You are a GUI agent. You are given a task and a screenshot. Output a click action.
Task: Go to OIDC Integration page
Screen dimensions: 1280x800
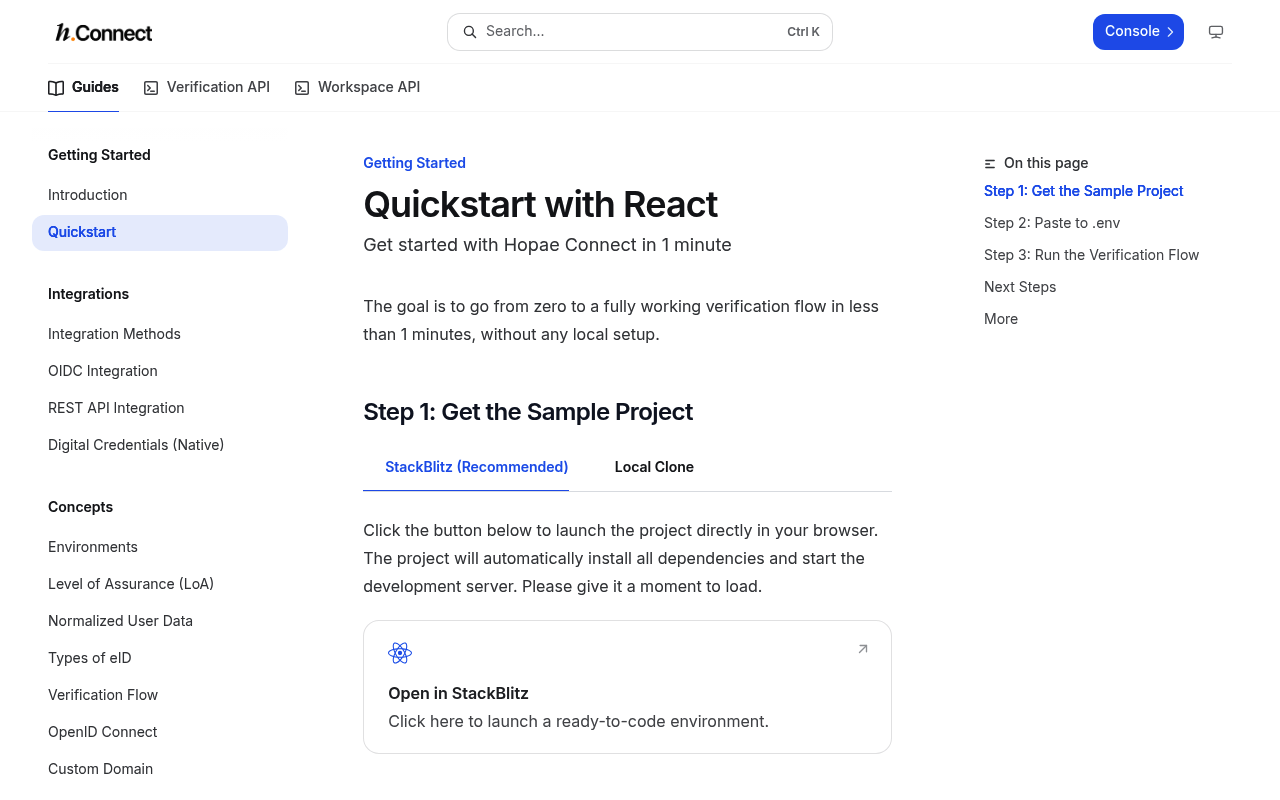click(160, 371)
